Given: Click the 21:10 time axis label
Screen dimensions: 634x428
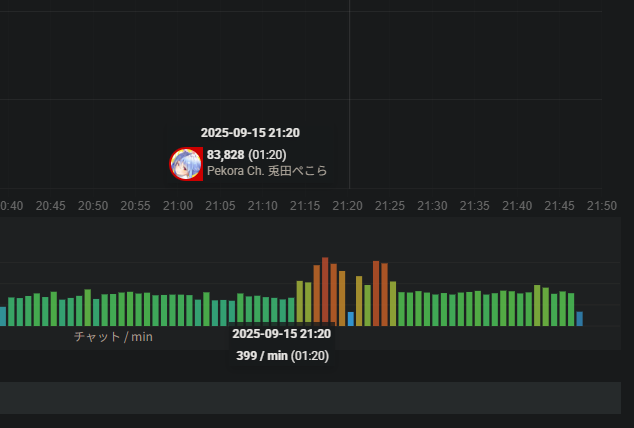Looking at the screenshot, I should click(x=263, y=206).
